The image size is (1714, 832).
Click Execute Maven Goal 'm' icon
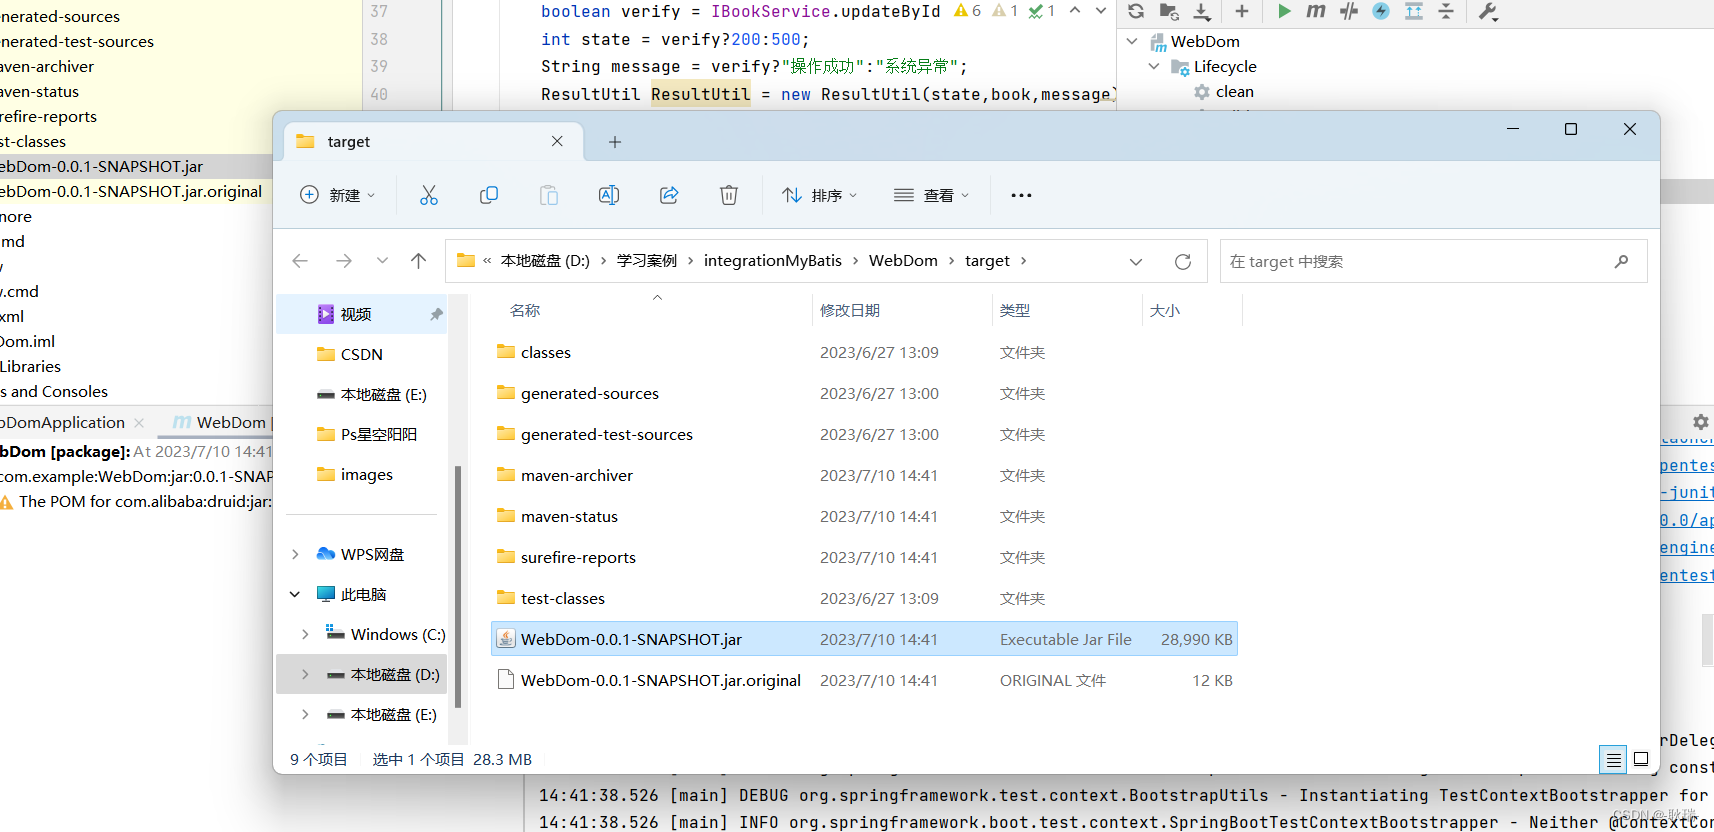1316,11
